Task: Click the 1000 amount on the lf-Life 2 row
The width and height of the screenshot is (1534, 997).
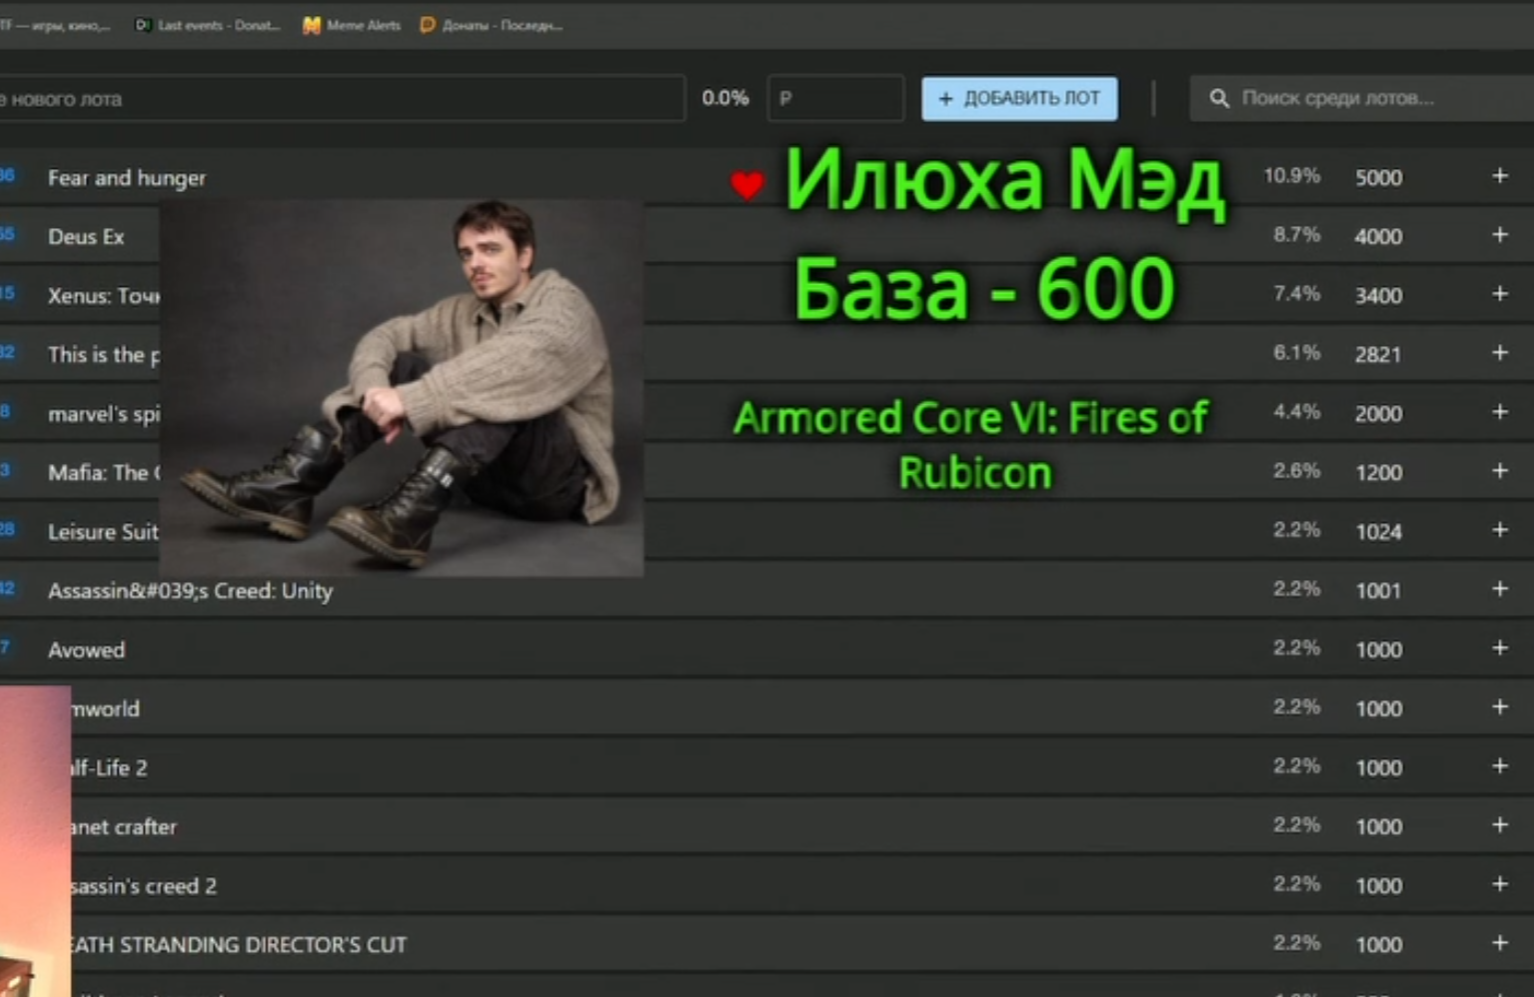Action: tap(1378, 768)
